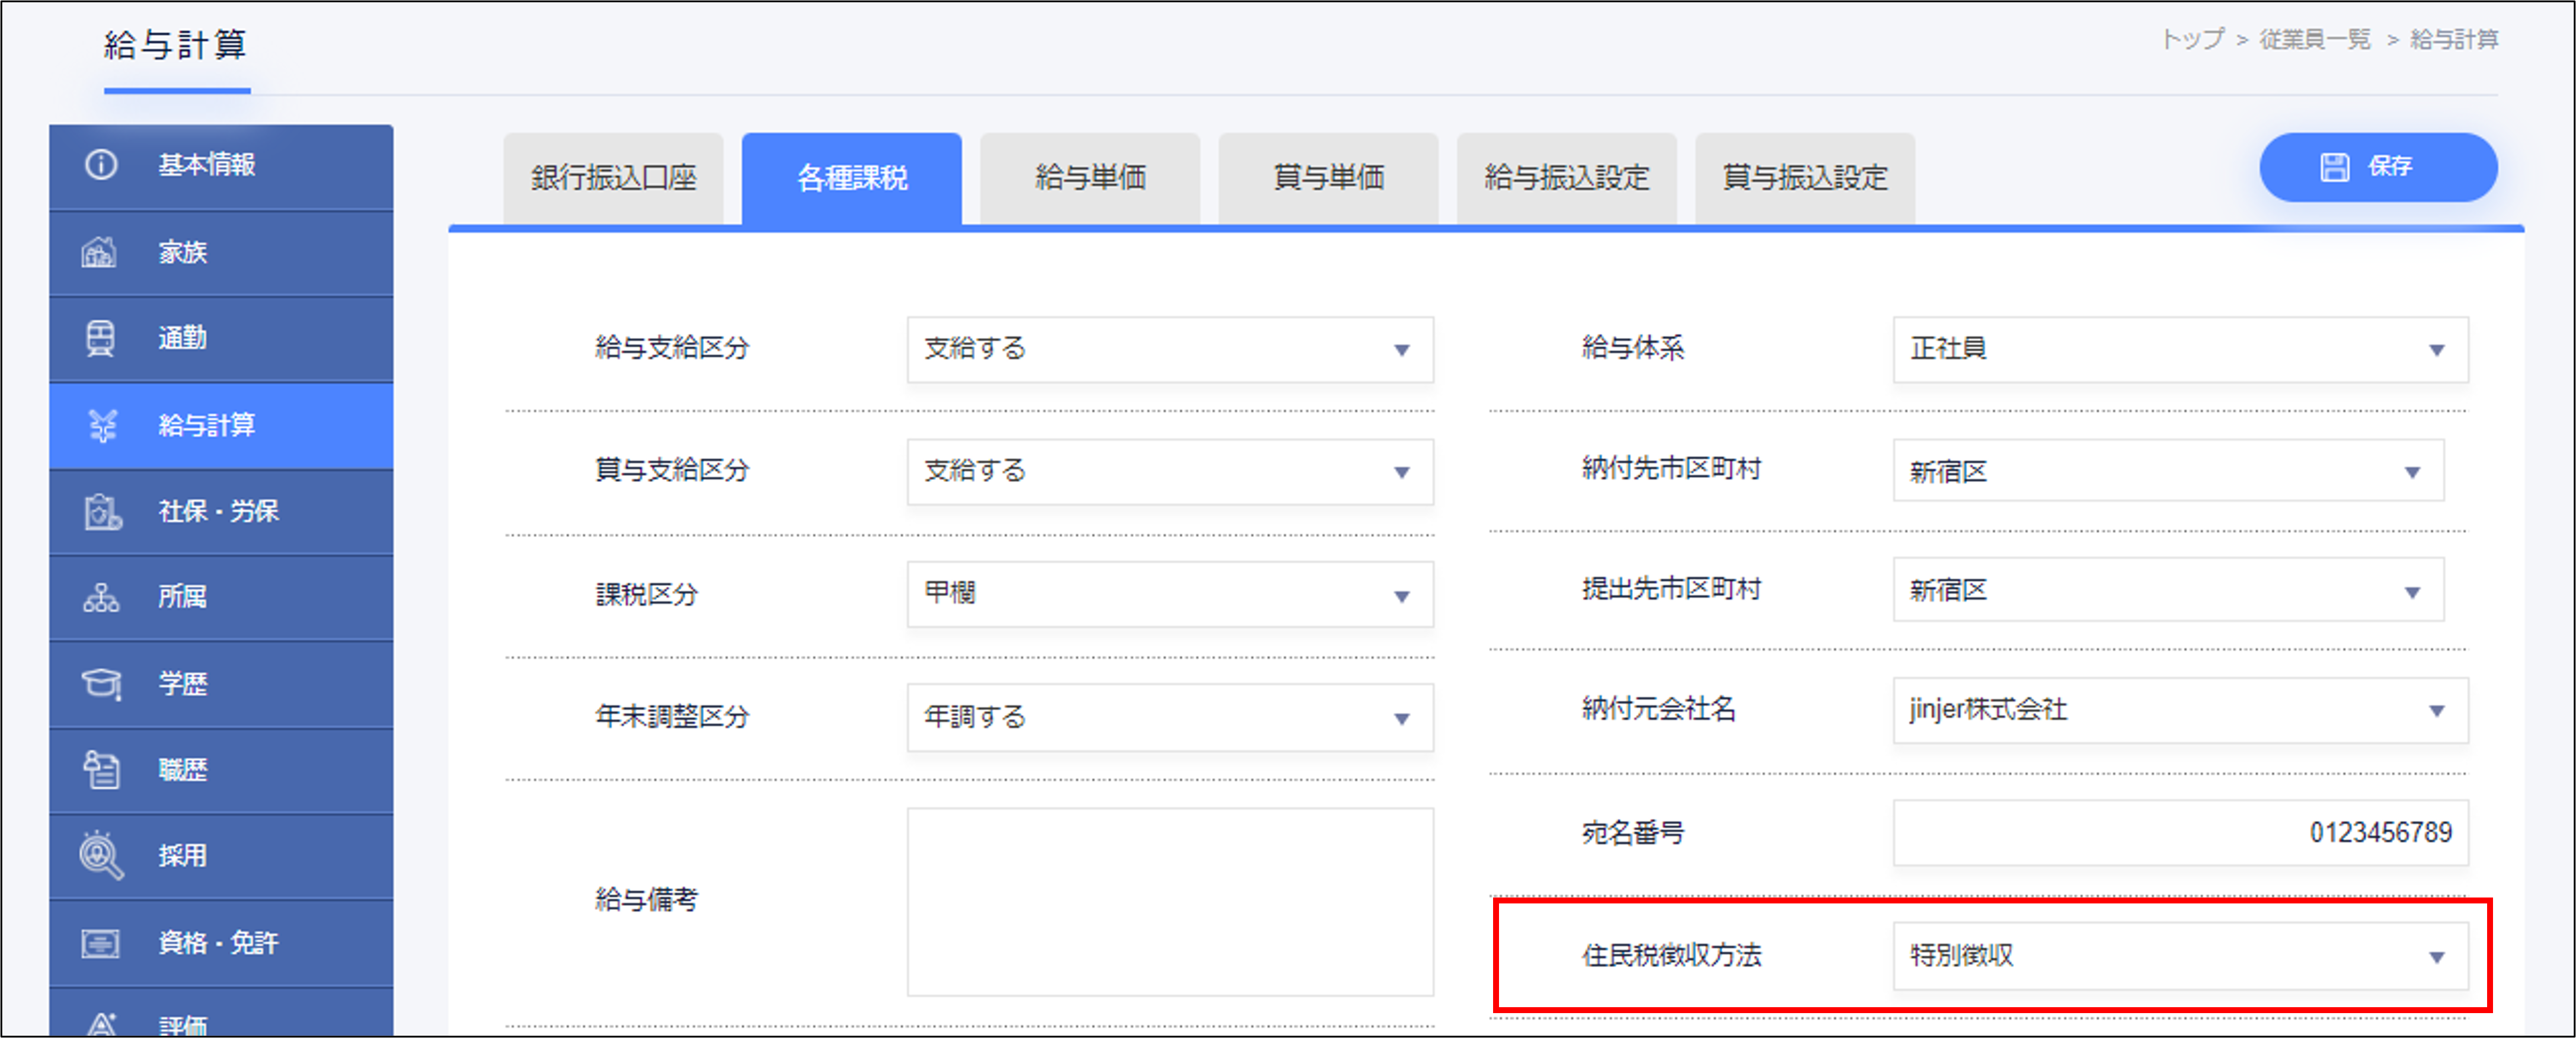Image resolution: width=2576 pixels, height=1038 pixels.
Task: Open the 納付先市区町村 dropdown
Action: click(x=2169, y=471)
